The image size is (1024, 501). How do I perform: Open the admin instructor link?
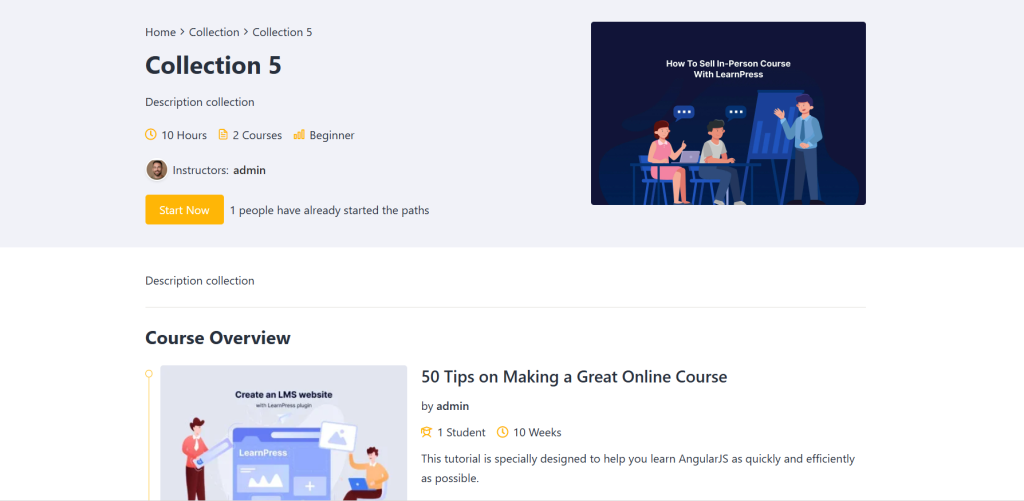coord(249,170)
